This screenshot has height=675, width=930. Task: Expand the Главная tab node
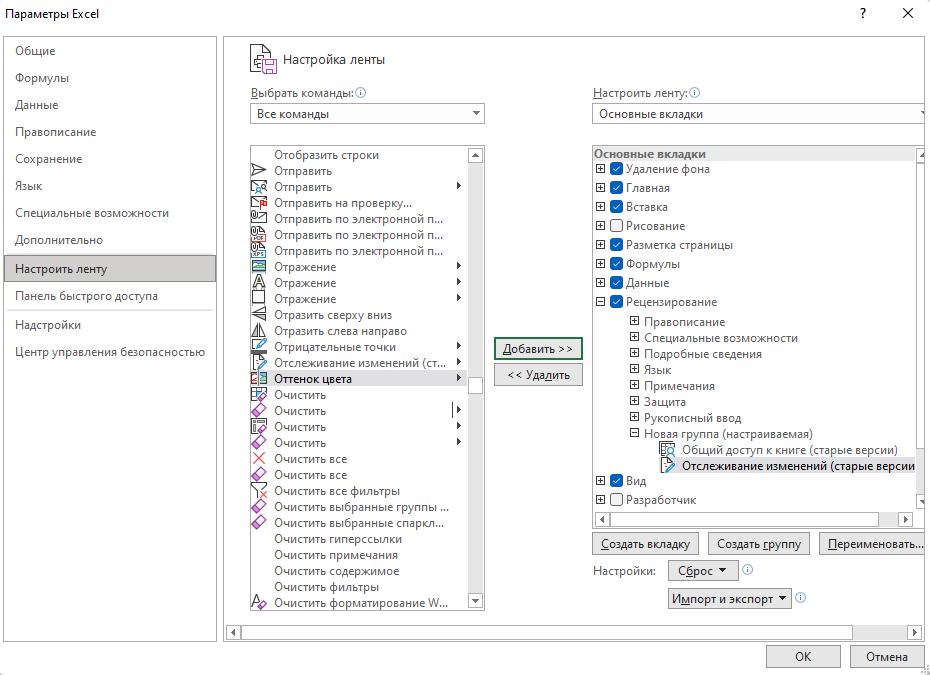[x=600, y=188]
